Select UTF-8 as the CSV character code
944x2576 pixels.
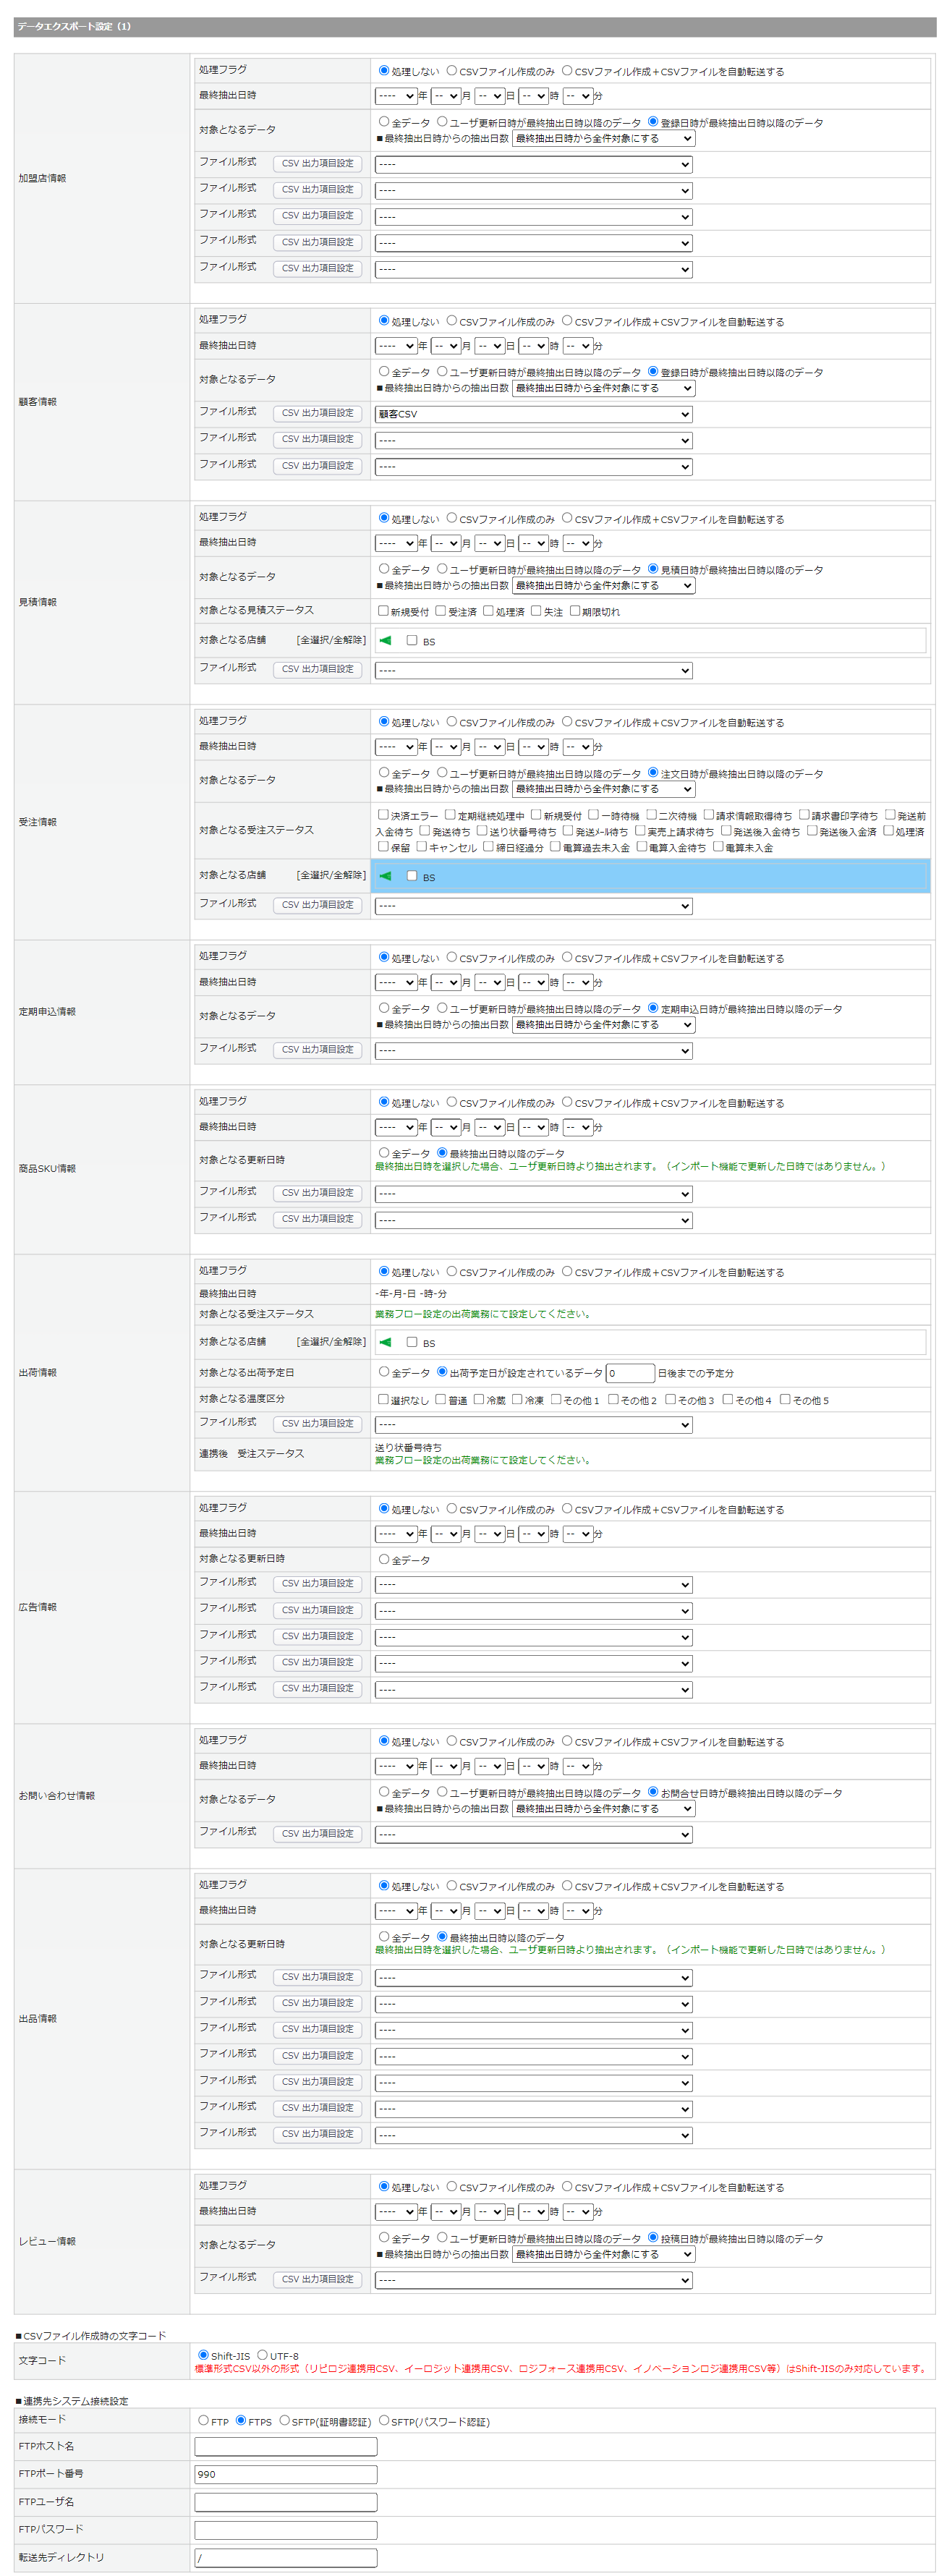point(262,2355)
